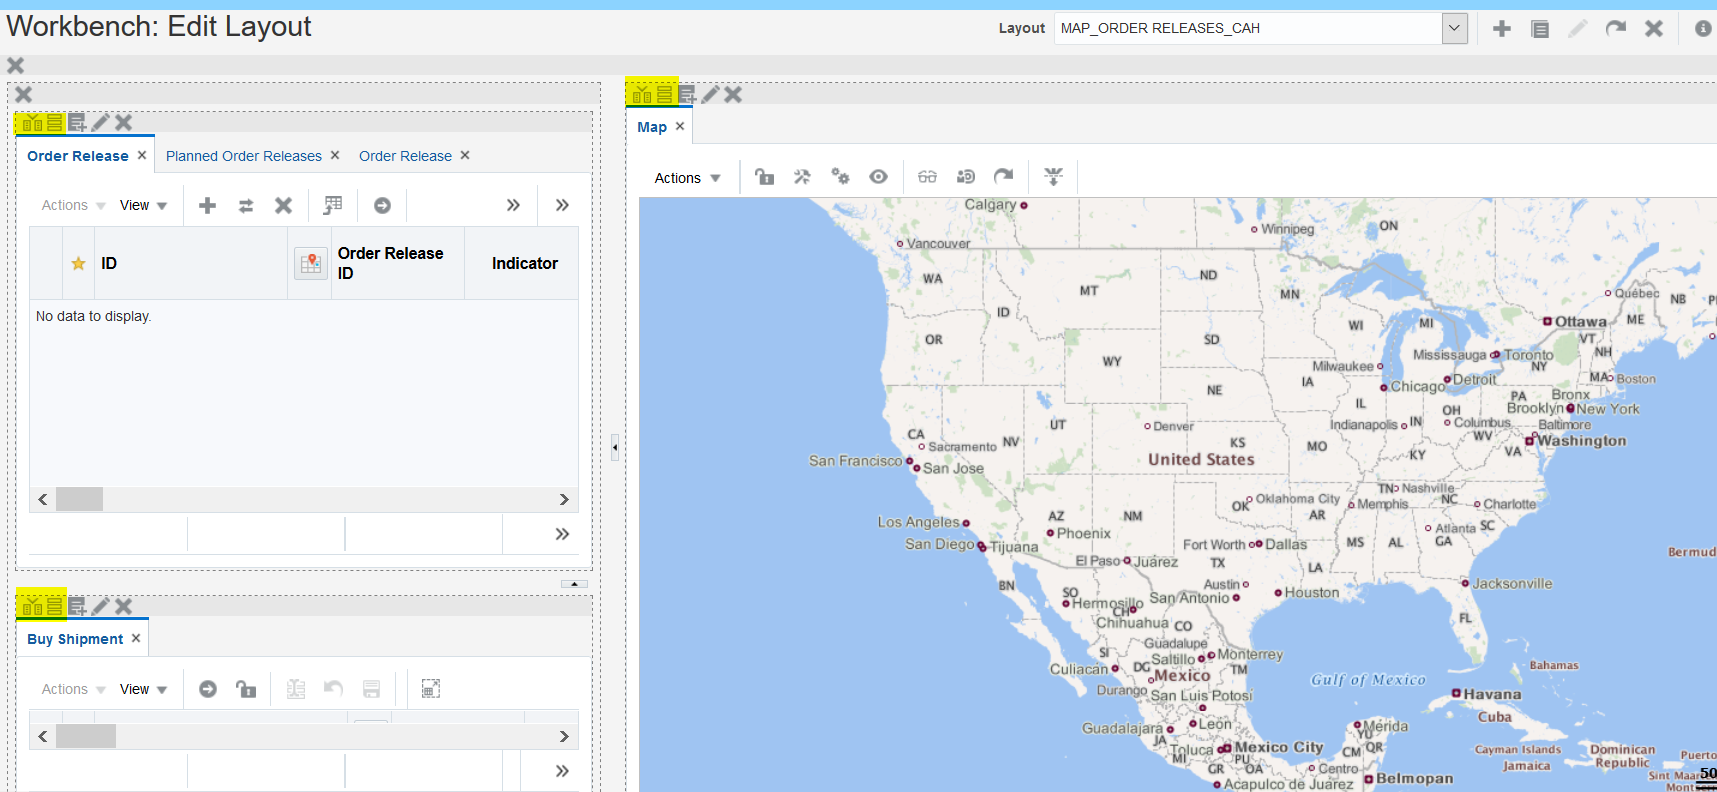Click the unlock icon in Map toolbar

[x=765, y=177]
